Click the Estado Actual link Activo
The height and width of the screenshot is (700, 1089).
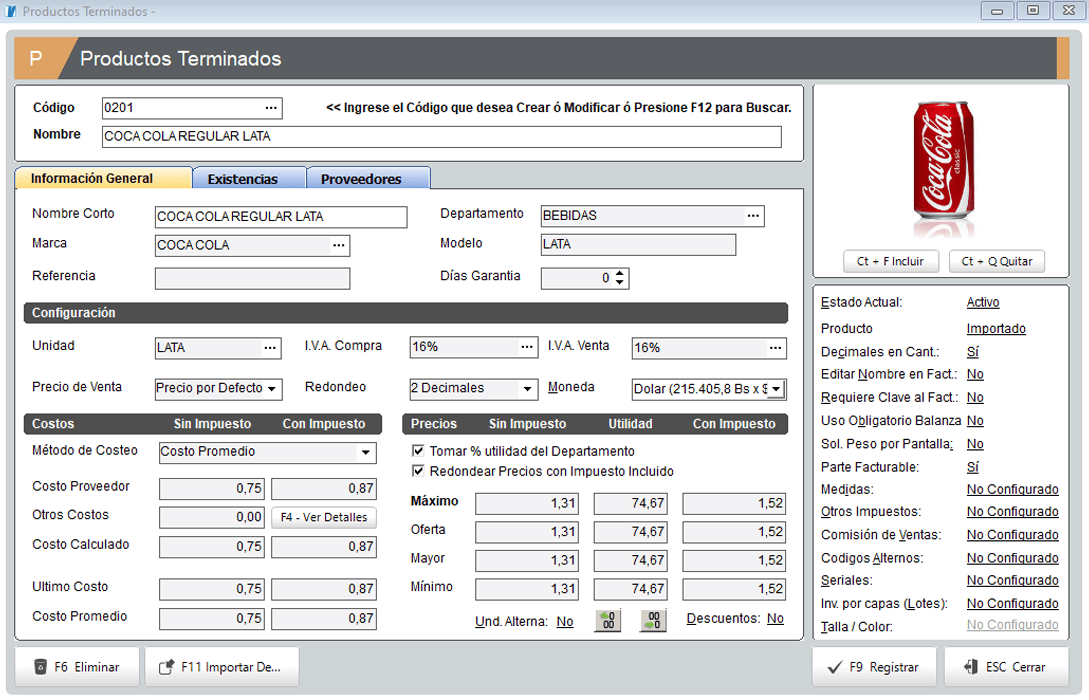point(983,303)
